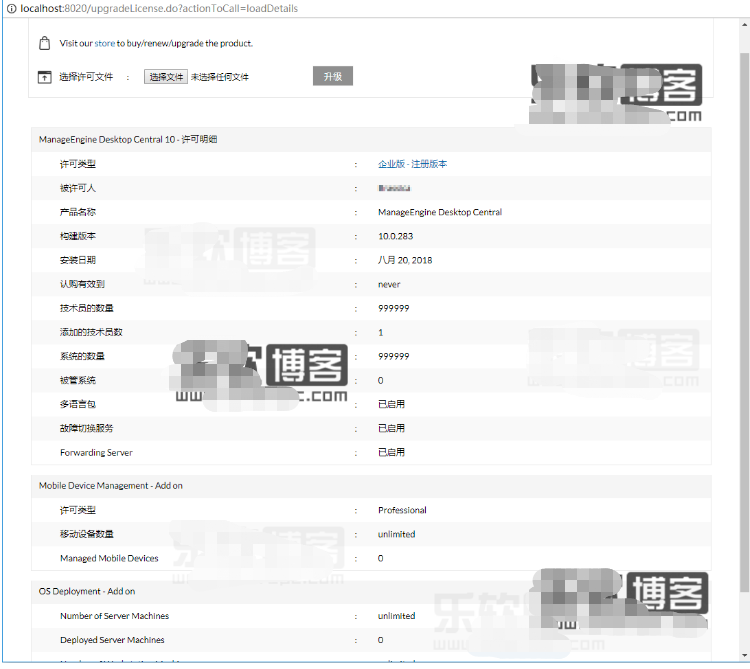
Task: Click the 故障切换服务 label
Action: click(86, 428)
